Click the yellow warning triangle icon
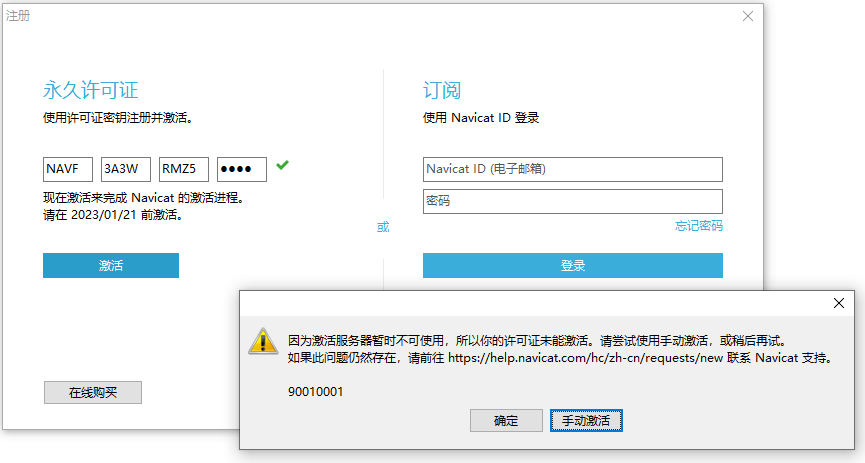 coord(263,341)
